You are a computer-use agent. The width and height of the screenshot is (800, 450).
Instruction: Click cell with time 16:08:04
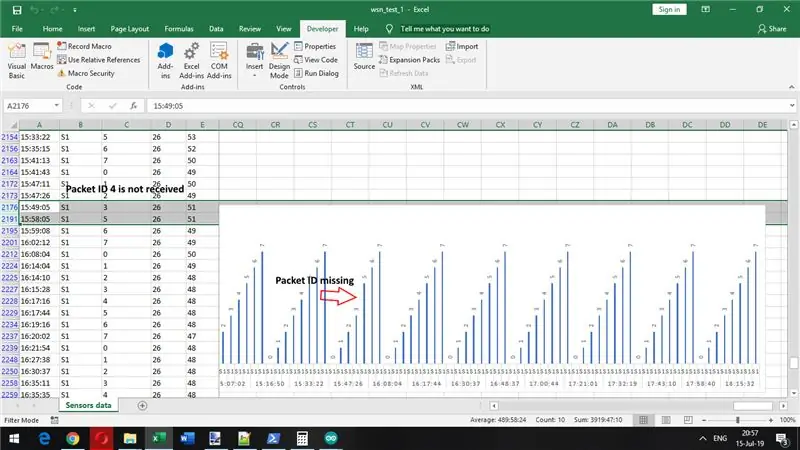[39, 254]
